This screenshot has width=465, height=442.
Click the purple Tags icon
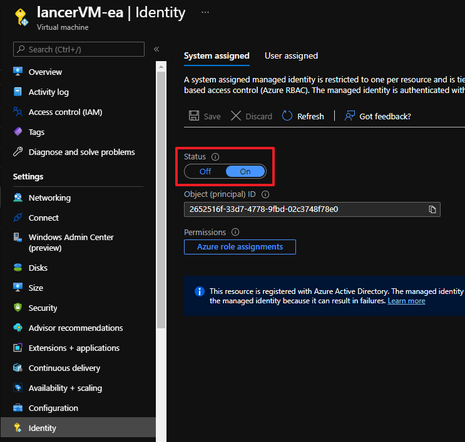[18, 132]
